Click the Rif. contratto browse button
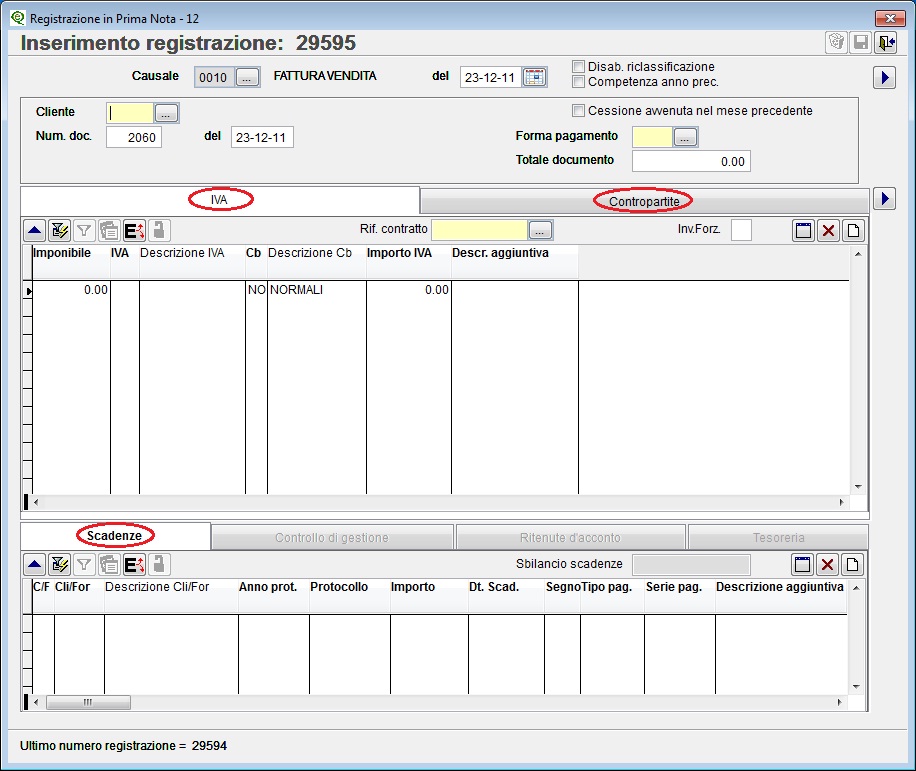This screenshot has width=916, height=771. 540,230
